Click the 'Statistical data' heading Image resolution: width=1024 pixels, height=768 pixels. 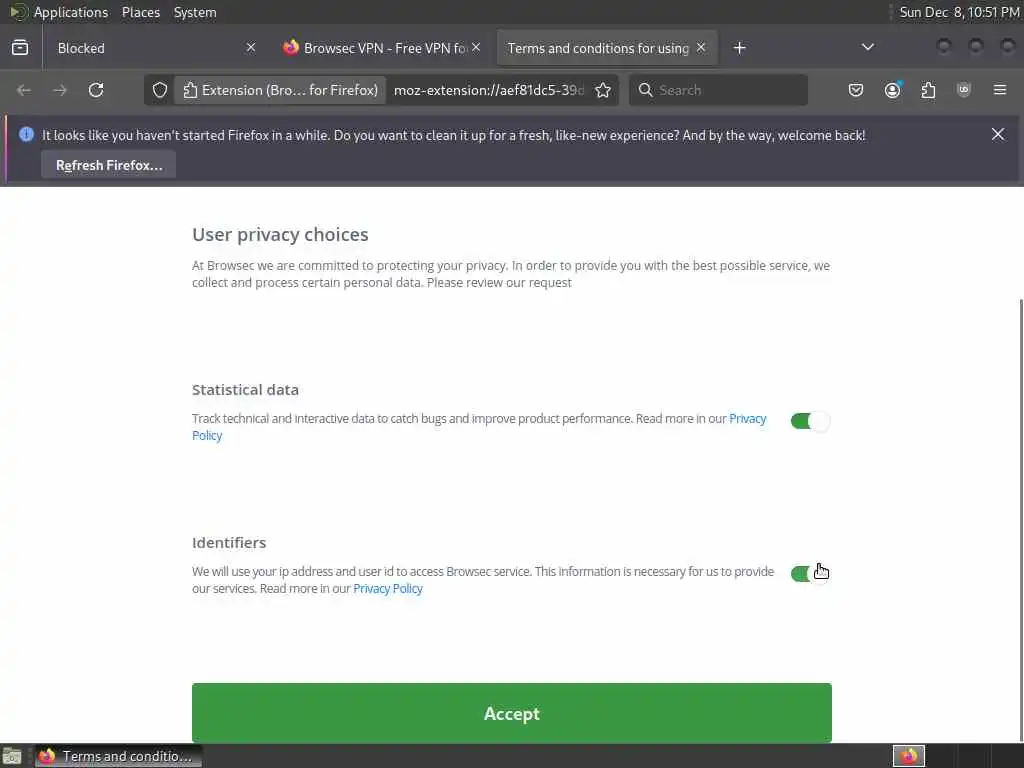click(245, 390)
